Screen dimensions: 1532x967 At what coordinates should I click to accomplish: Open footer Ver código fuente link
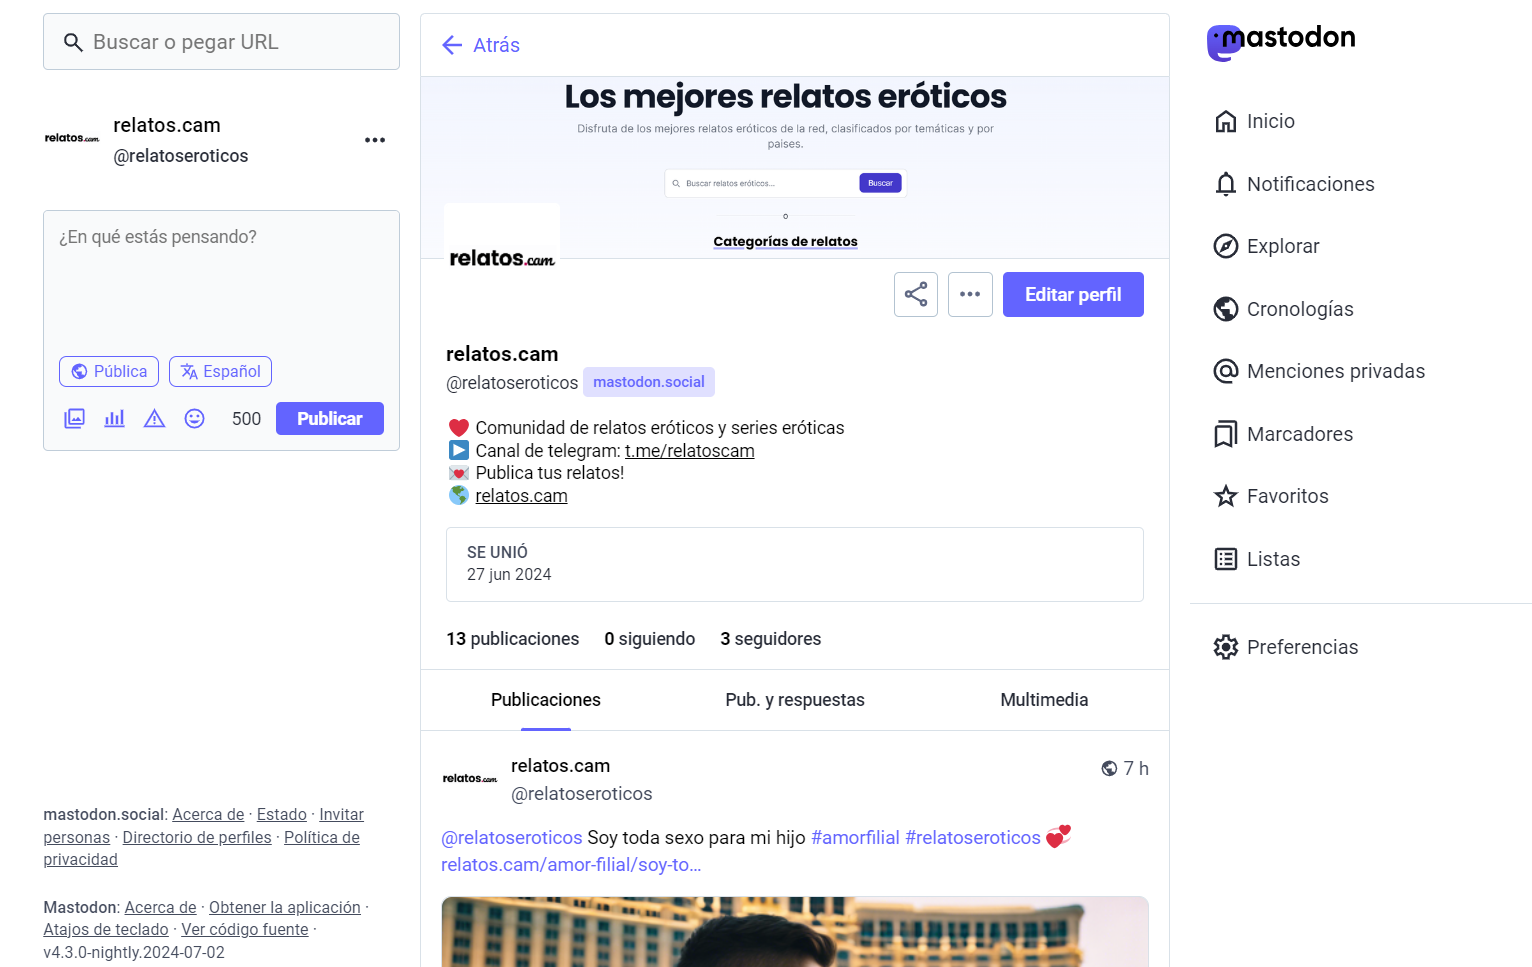(245, 930)
